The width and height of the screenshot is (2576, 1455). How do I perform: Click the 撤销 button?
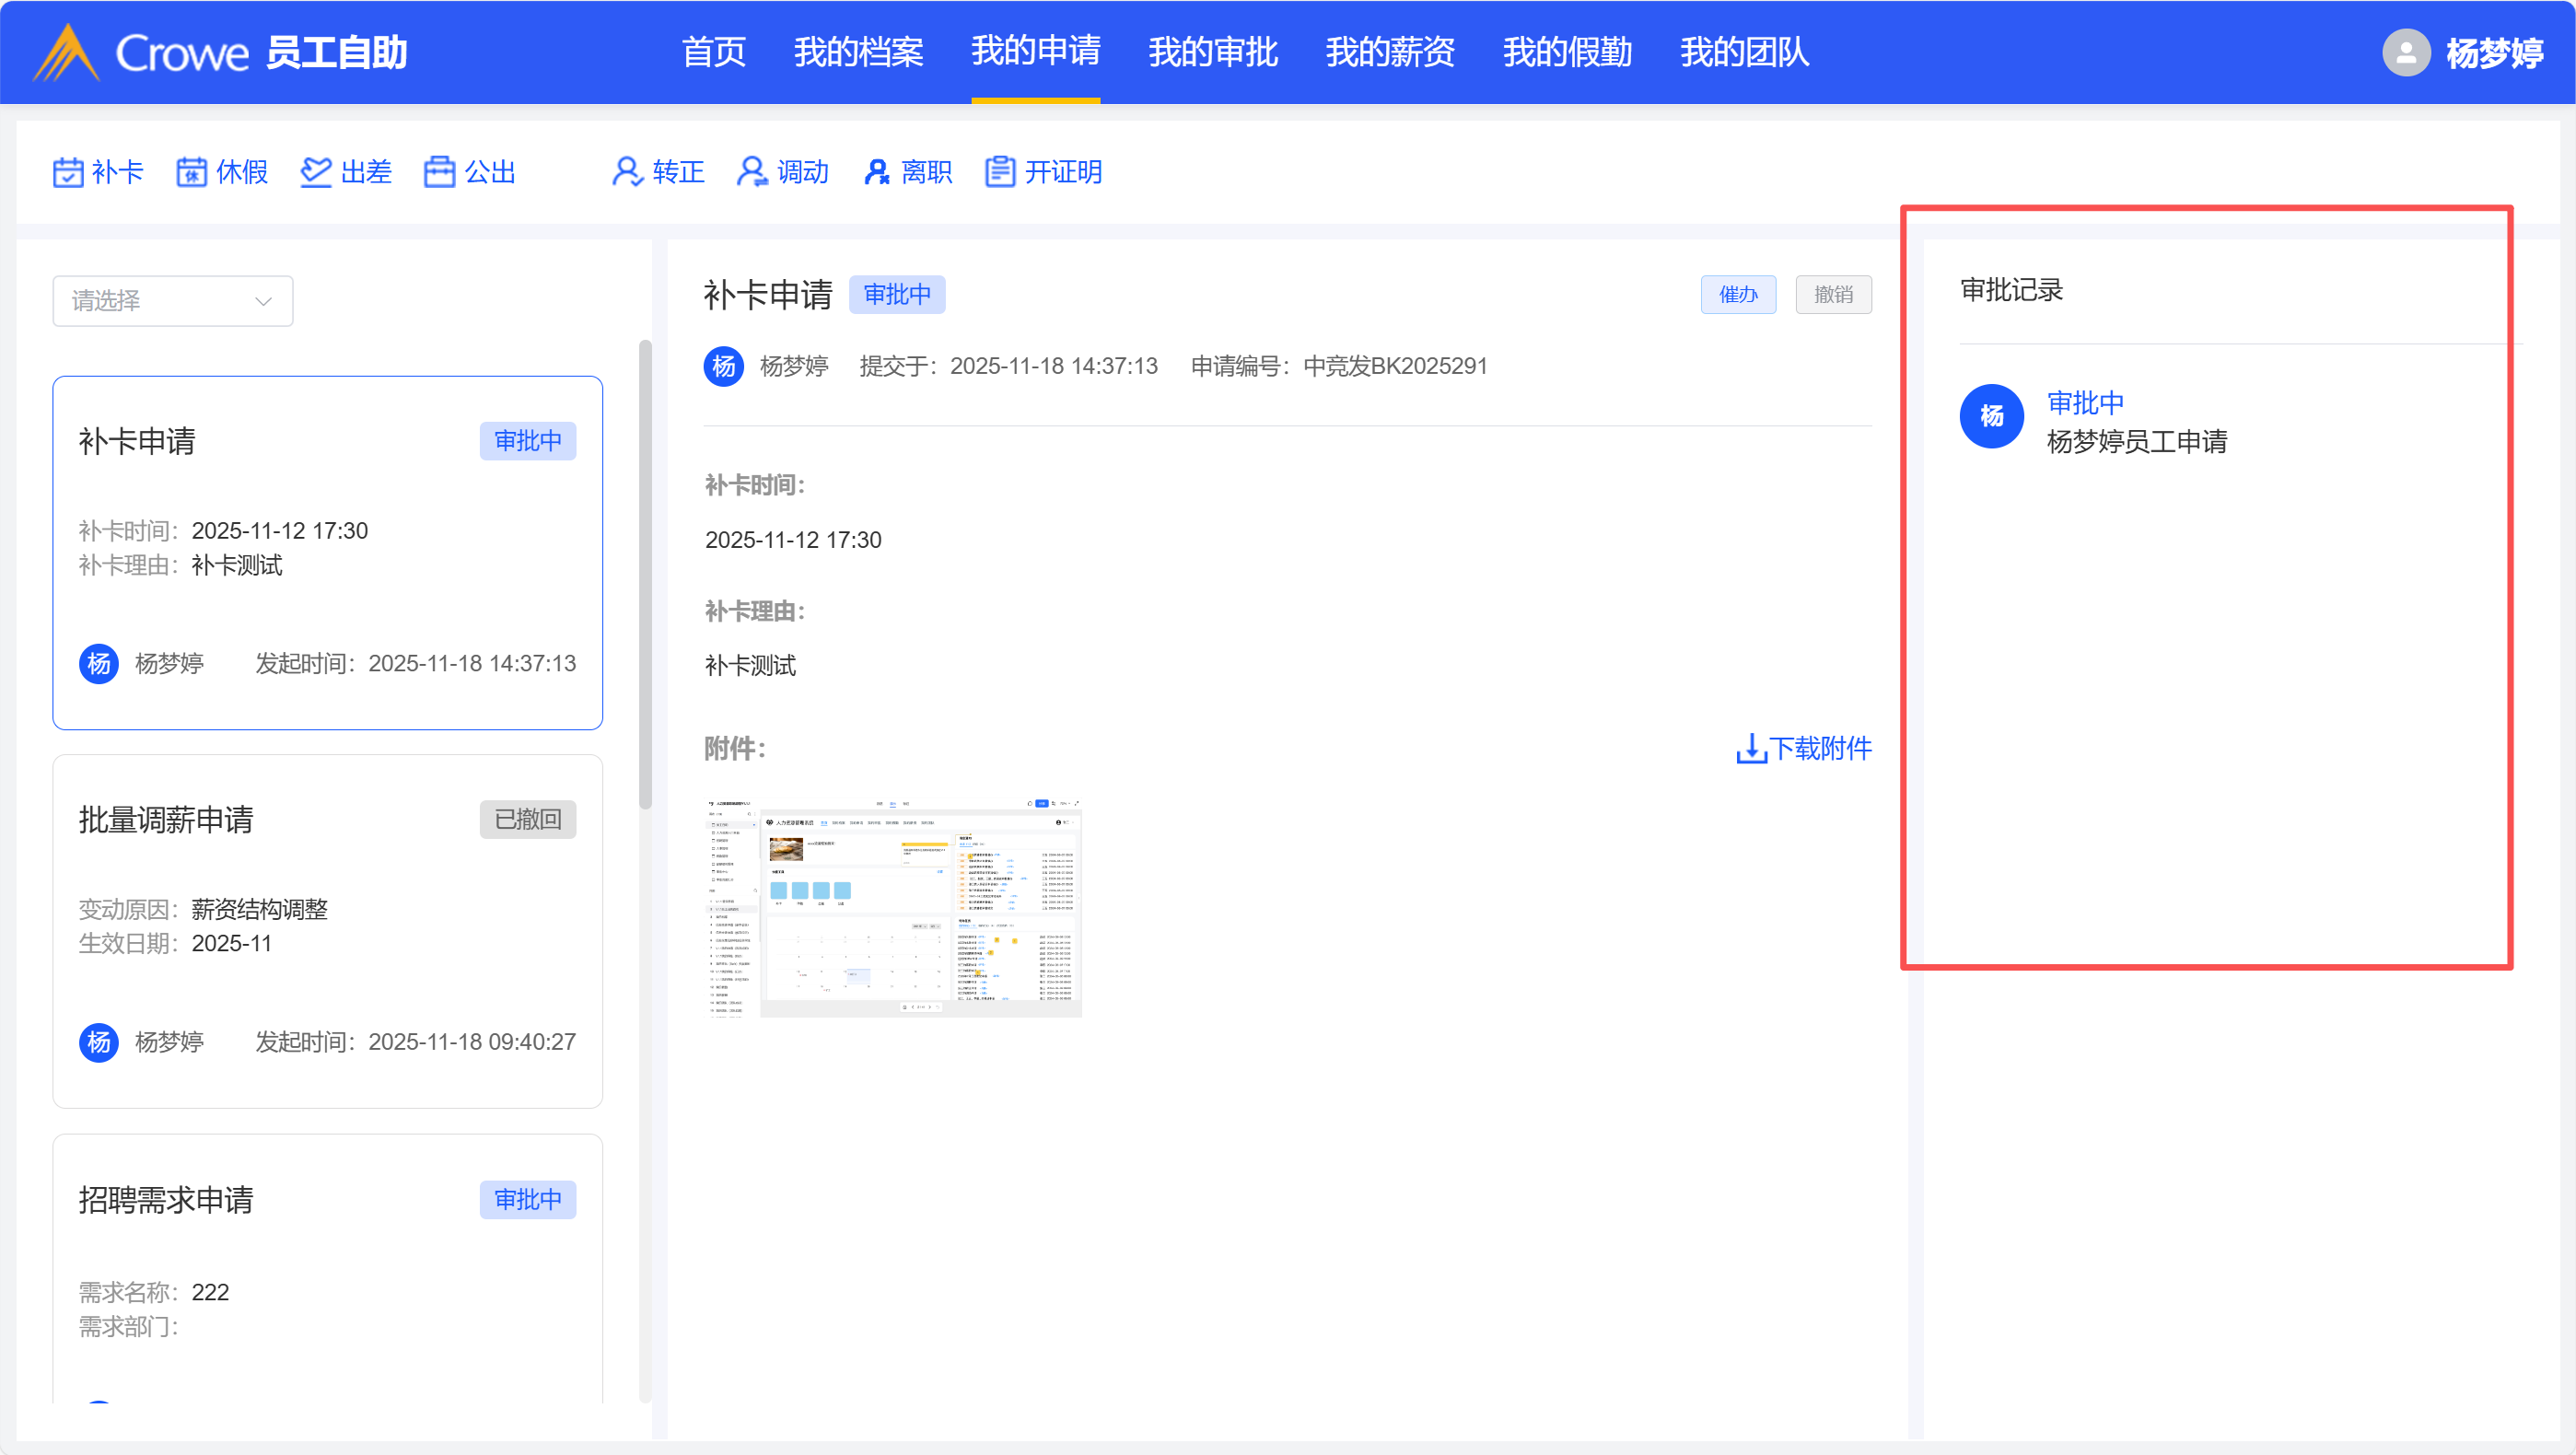click(x=1832, y=295)
